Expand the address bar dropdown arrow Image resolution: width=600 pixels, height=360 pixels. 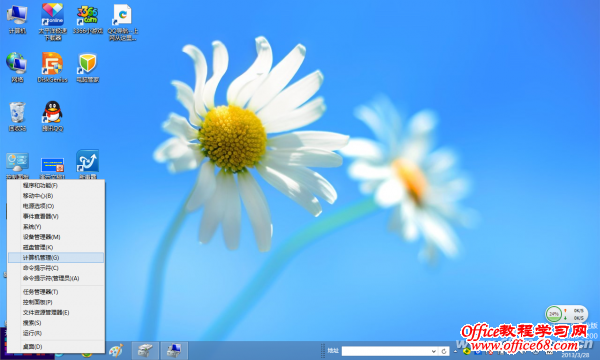[x=434, y=351]
